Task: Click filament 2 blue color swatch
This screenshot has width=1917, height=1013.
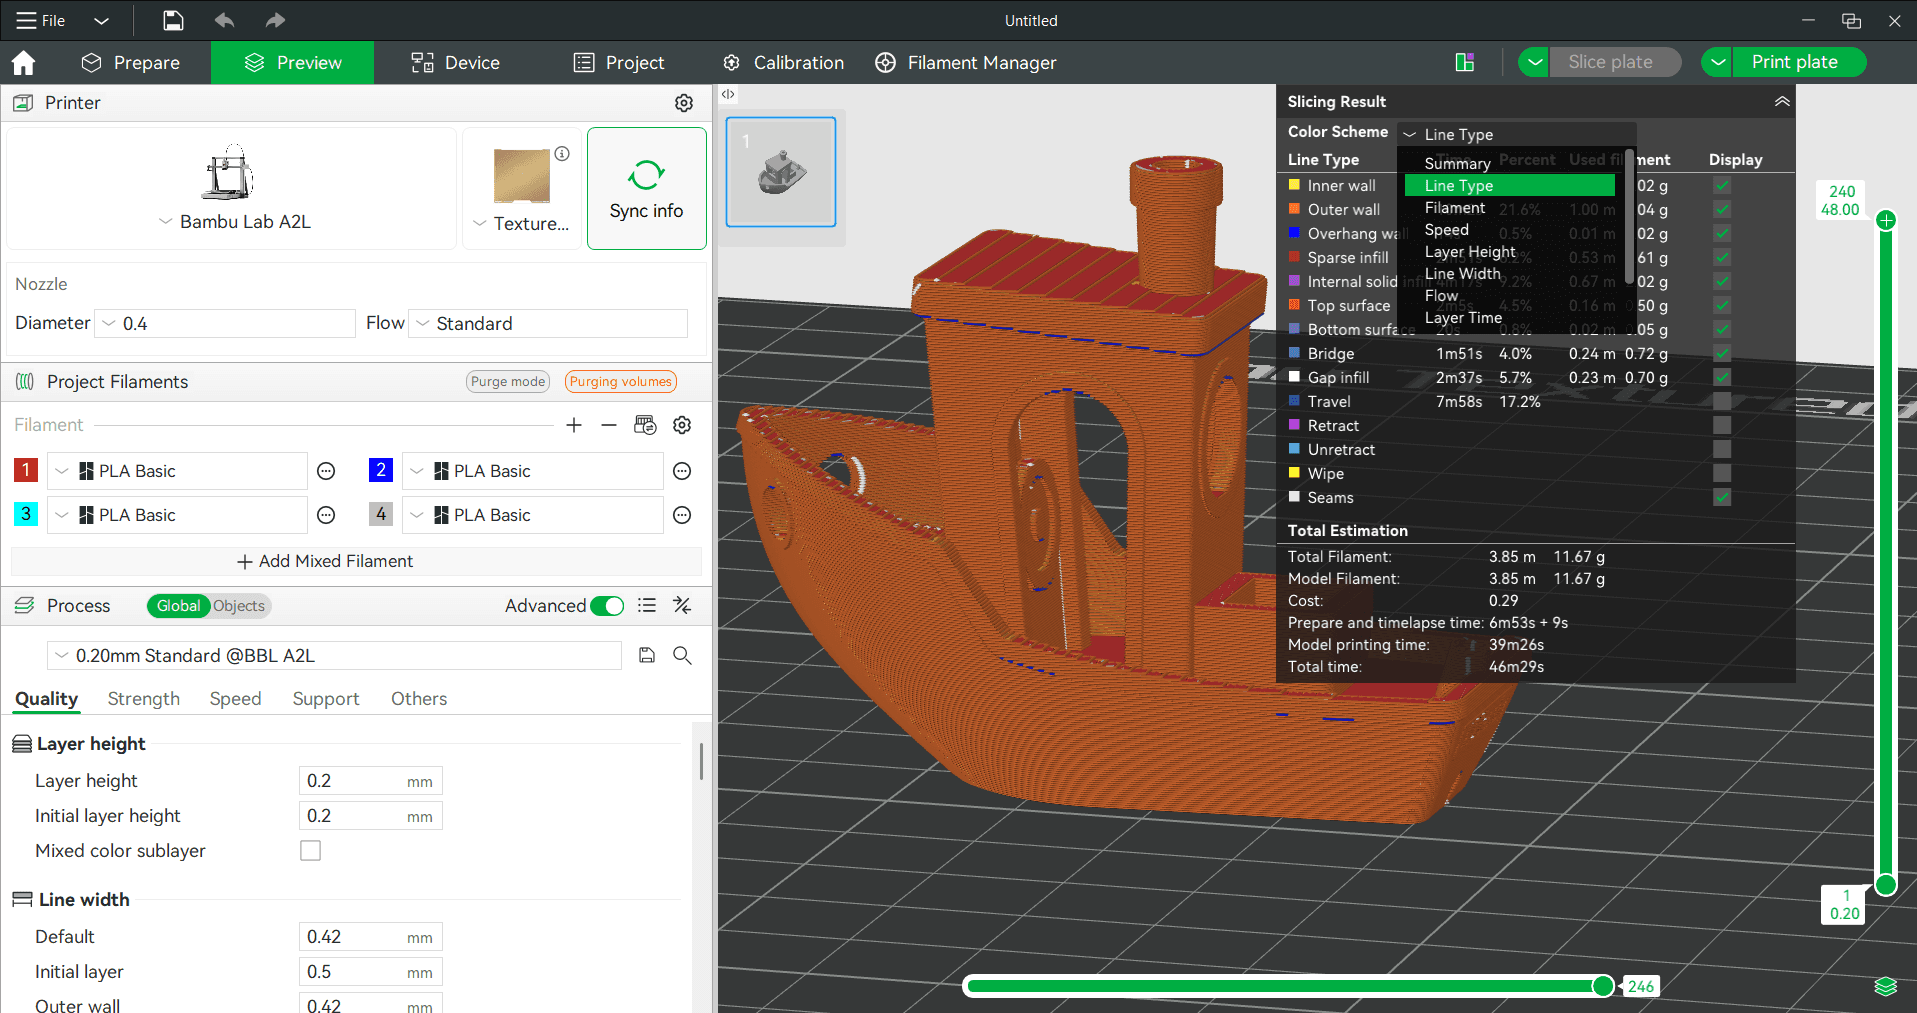Action: tap(381, 470)
